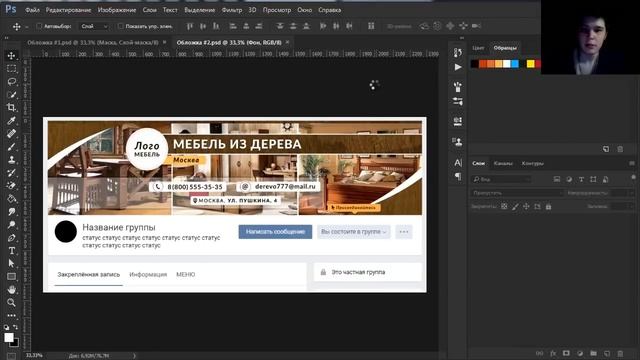Select the Path Selection arrow tool
The image size is (640, 360).
click(x=11, y=264)
